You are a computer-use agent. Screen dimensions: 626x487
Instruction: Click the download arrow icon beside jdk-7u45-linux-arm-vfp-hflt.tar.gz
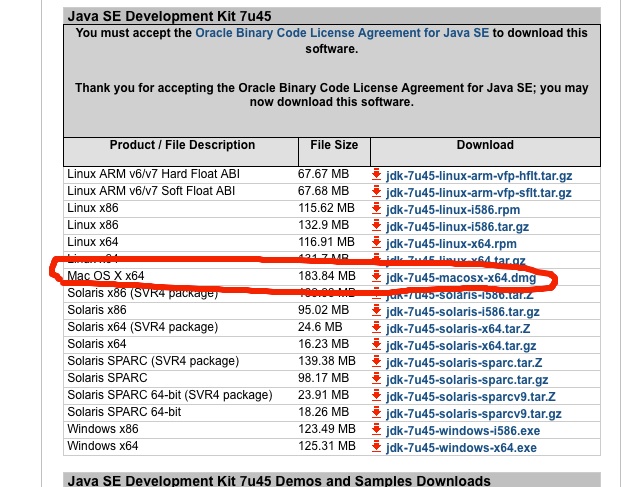[376, 175]
